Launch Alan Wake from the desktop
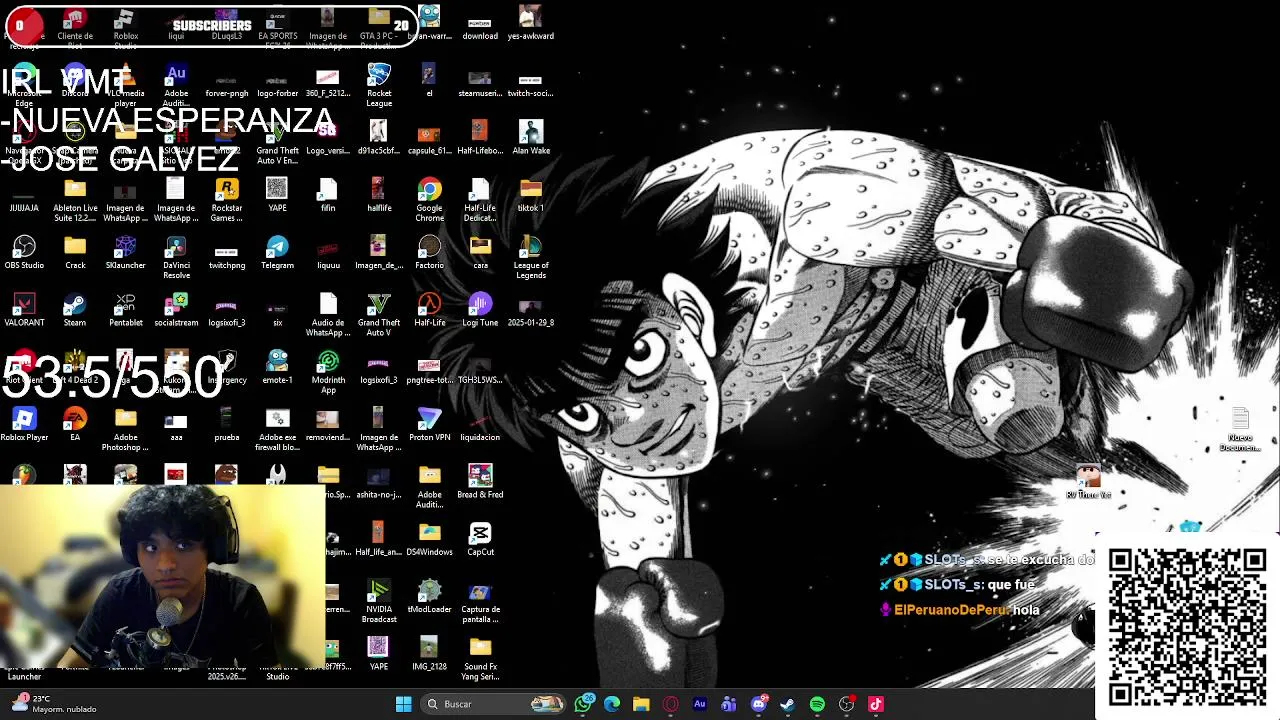 pos(531,138)
